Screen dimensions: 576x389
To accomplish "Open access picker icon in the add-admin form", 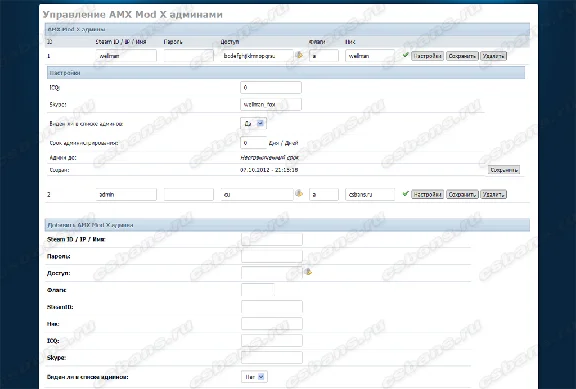I will 308,272.
